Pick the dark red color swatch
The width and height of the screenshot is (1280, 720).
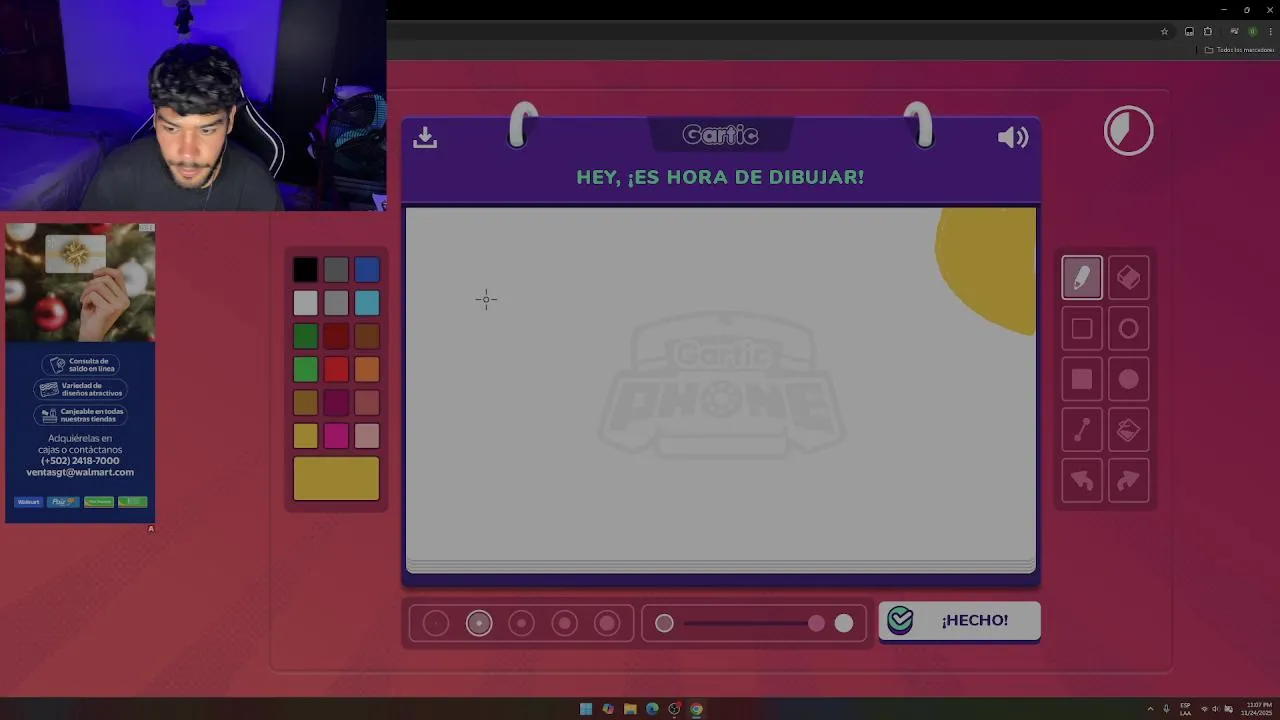tap(336, 336)
